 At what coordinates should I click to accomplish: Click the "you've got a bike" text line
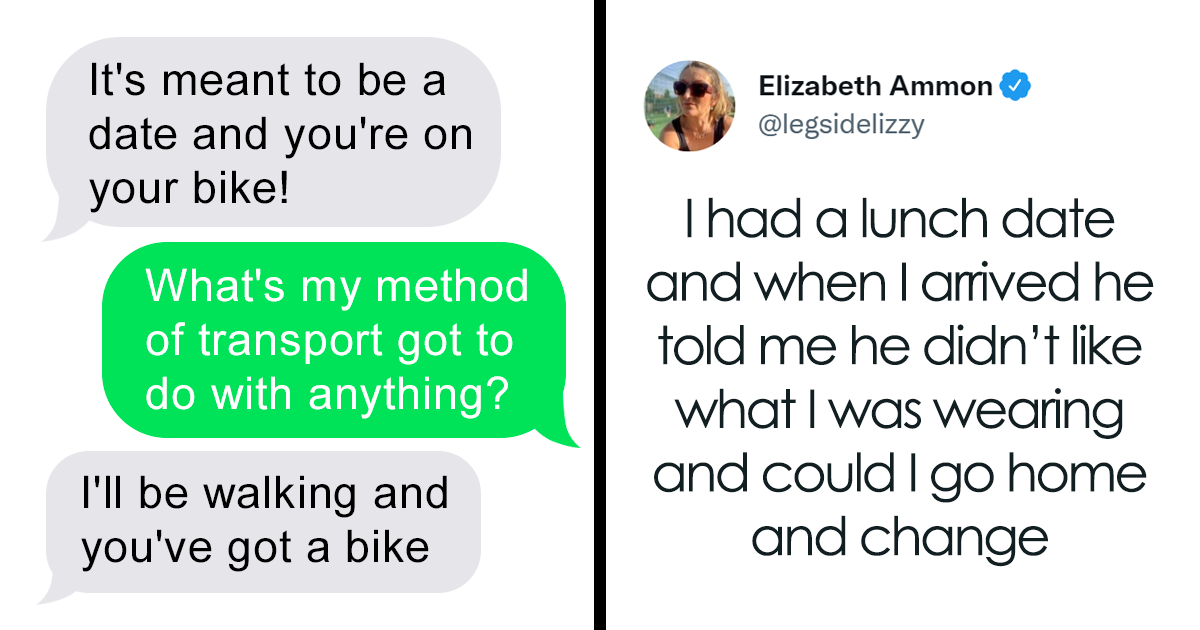(x=255, y=547)
